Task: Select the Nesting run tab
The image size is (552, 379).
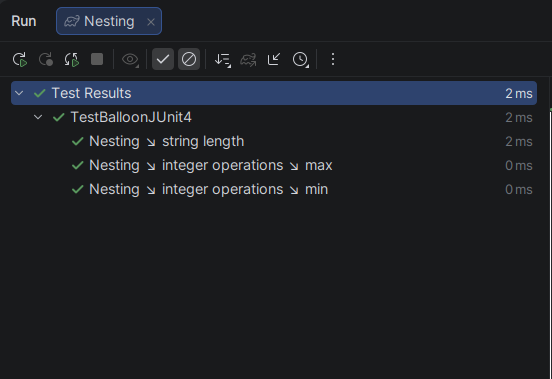Action: pos(109,21)
